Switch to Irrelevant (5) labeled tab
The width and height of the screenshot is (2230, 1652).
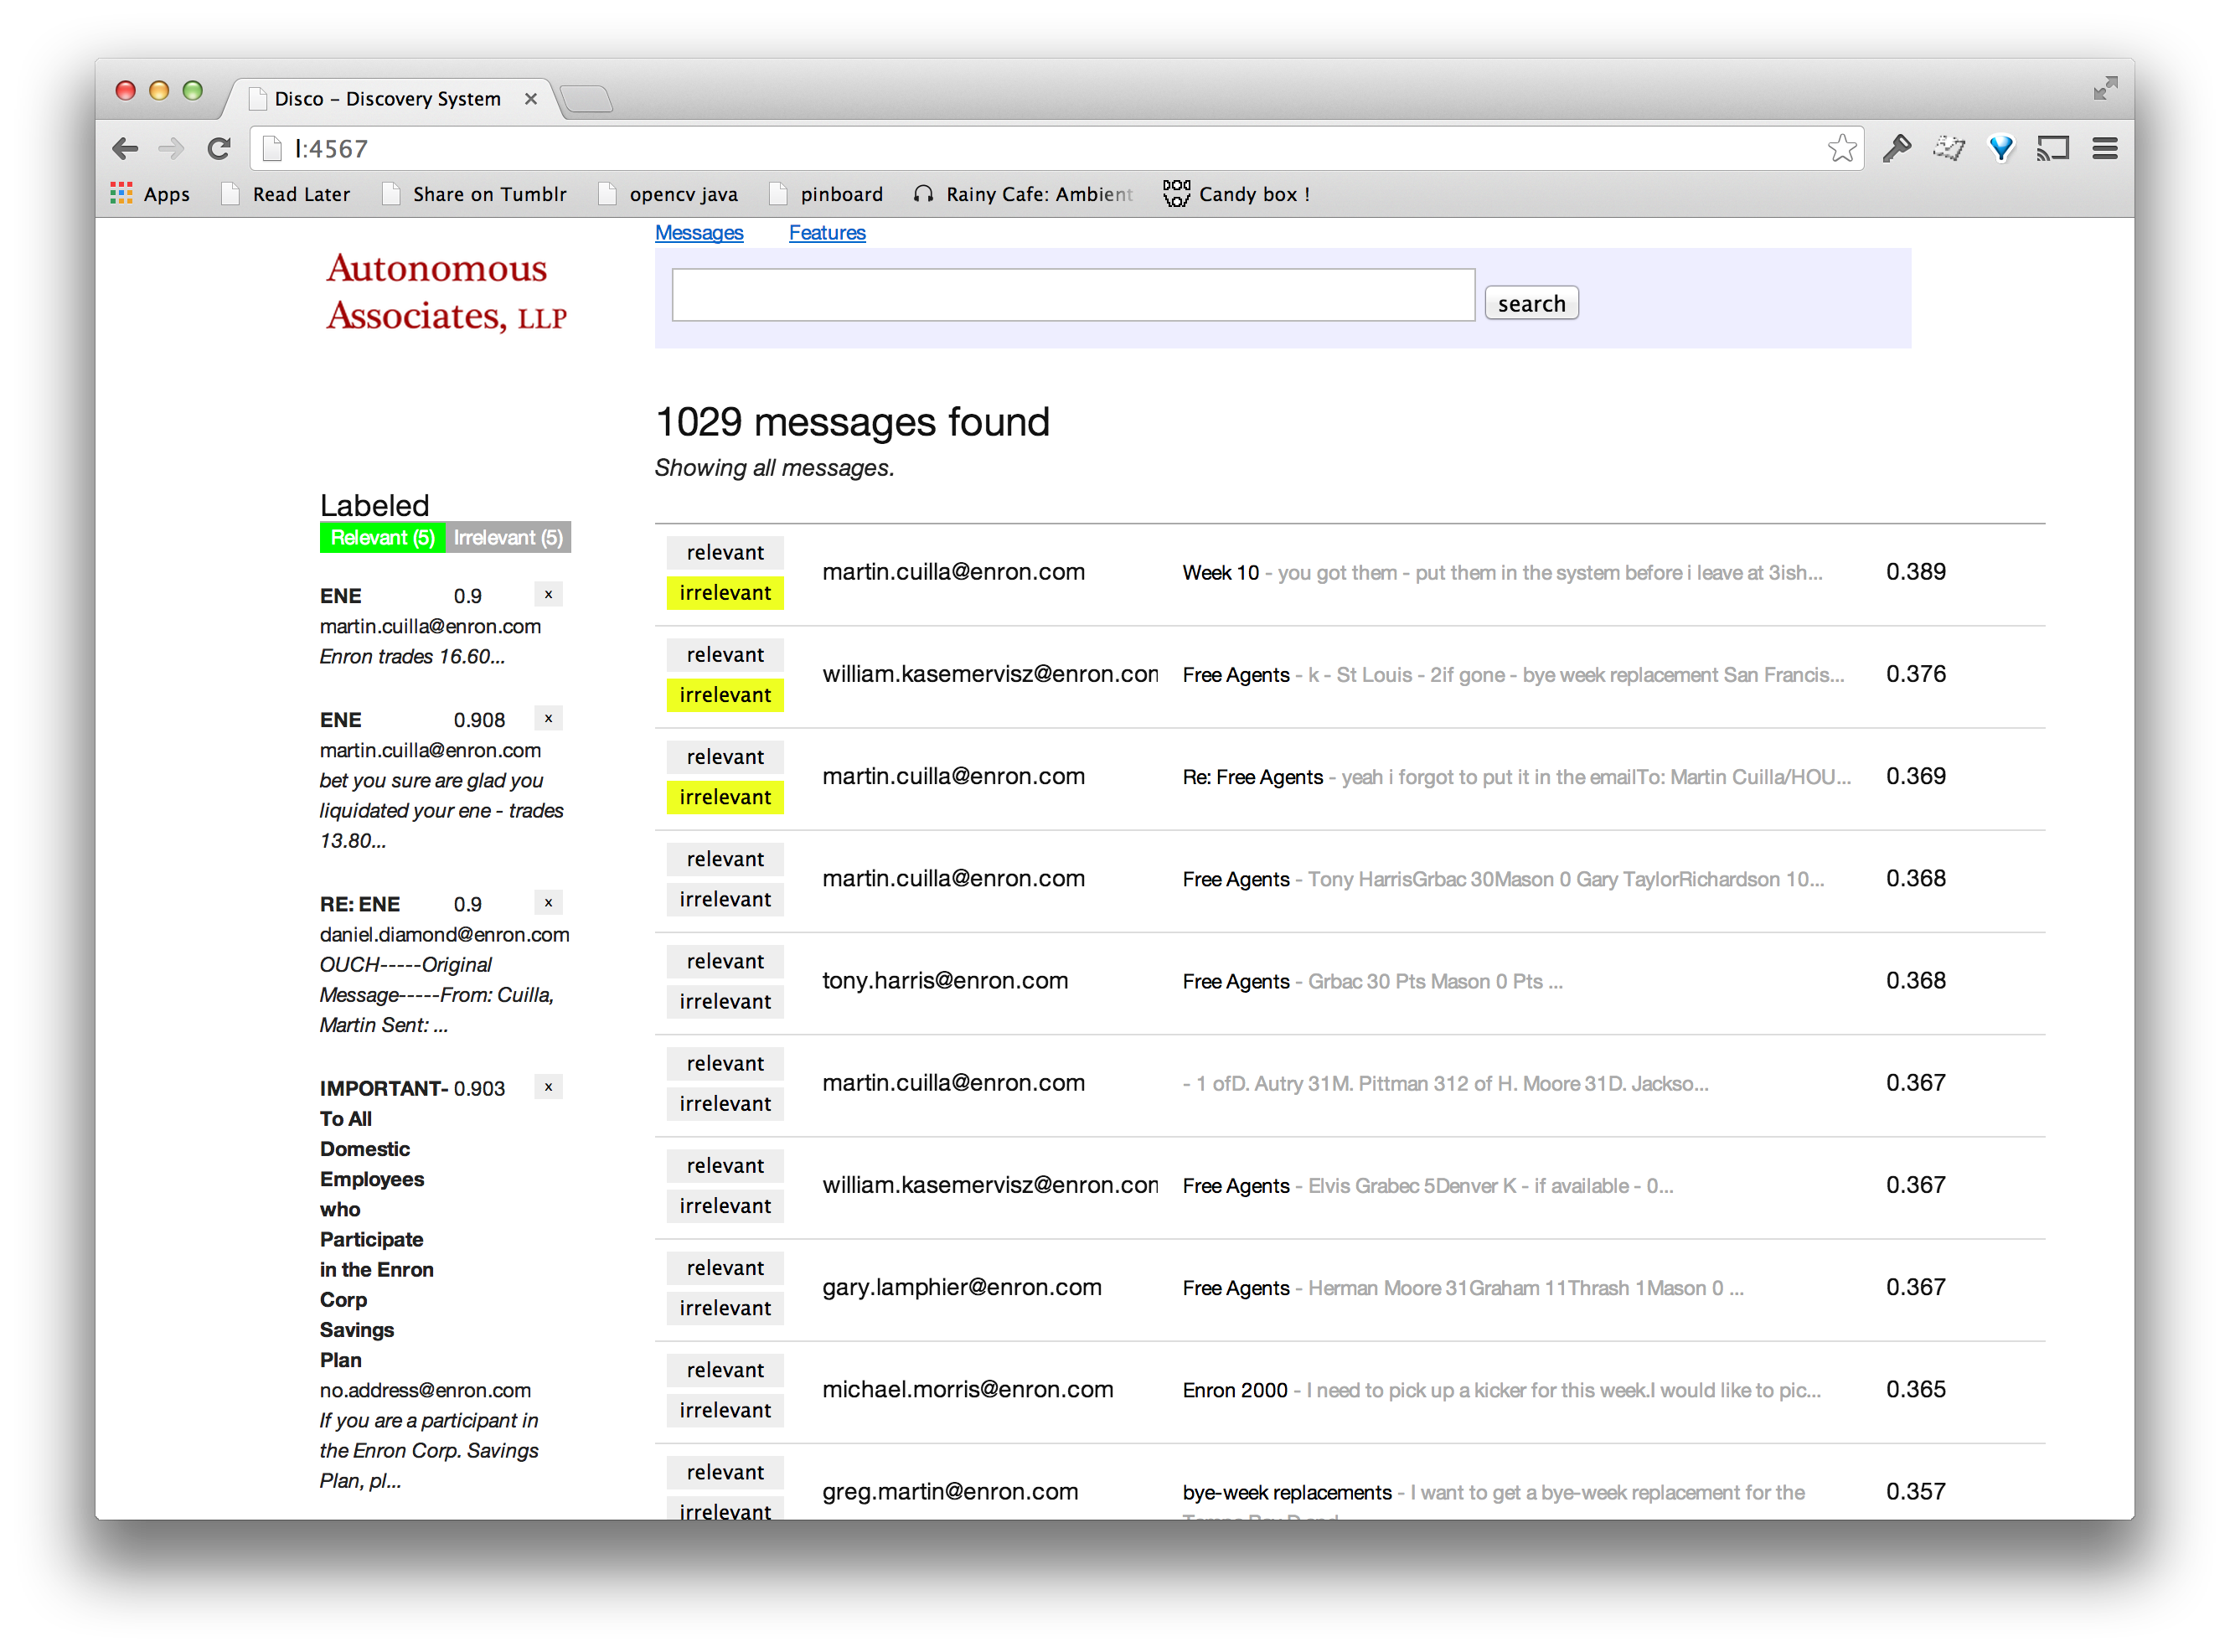(508, 538)
